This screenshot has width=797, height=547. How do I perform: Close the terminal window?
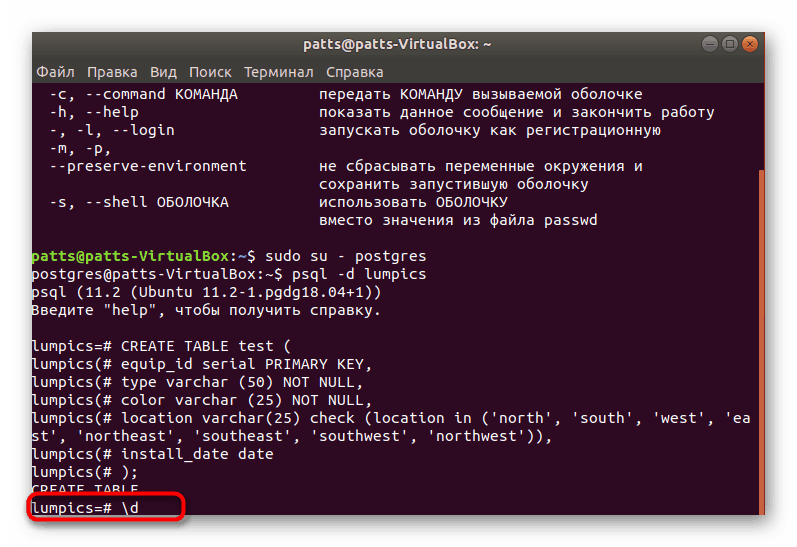point(750,44)
